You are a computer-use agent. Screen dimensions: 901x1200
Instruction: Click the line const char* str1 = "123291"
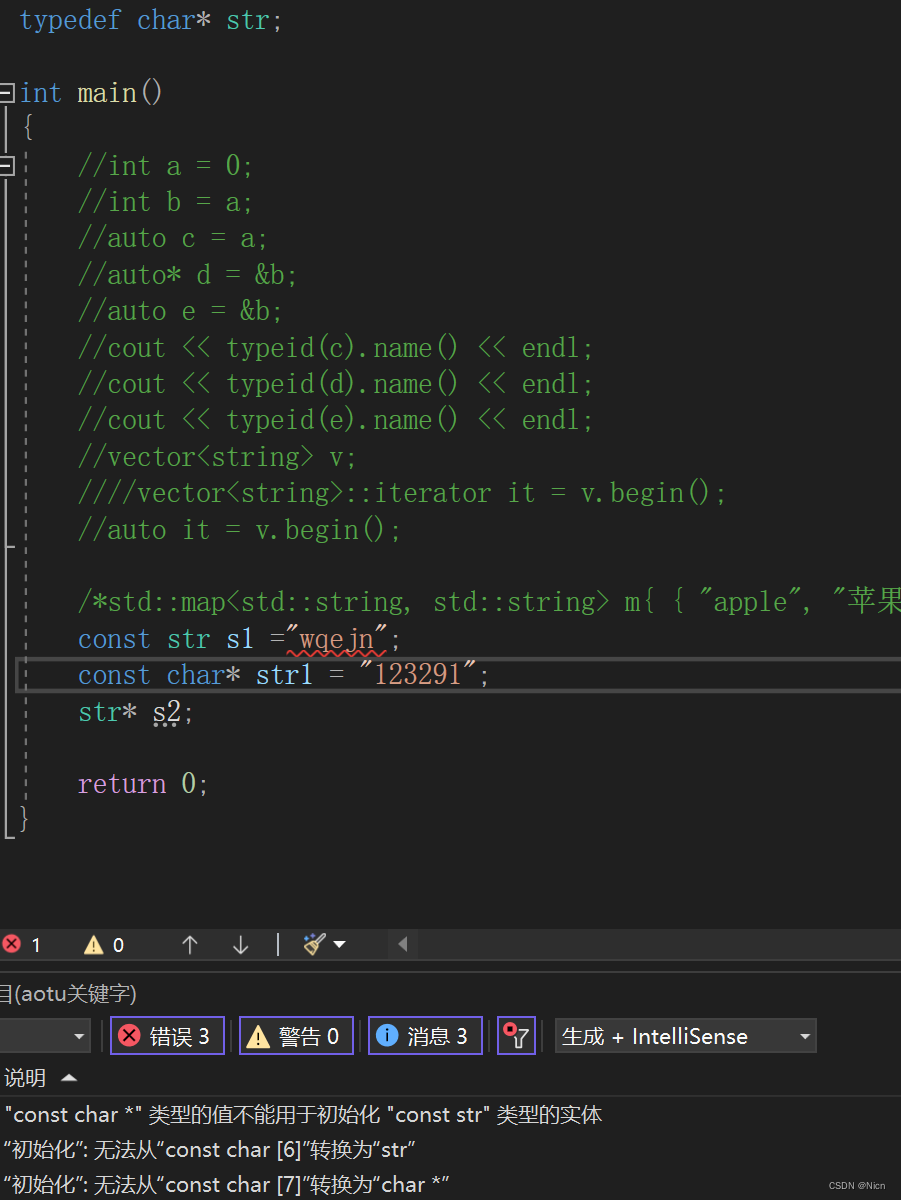pyautogui.click(x=284, y=676)
